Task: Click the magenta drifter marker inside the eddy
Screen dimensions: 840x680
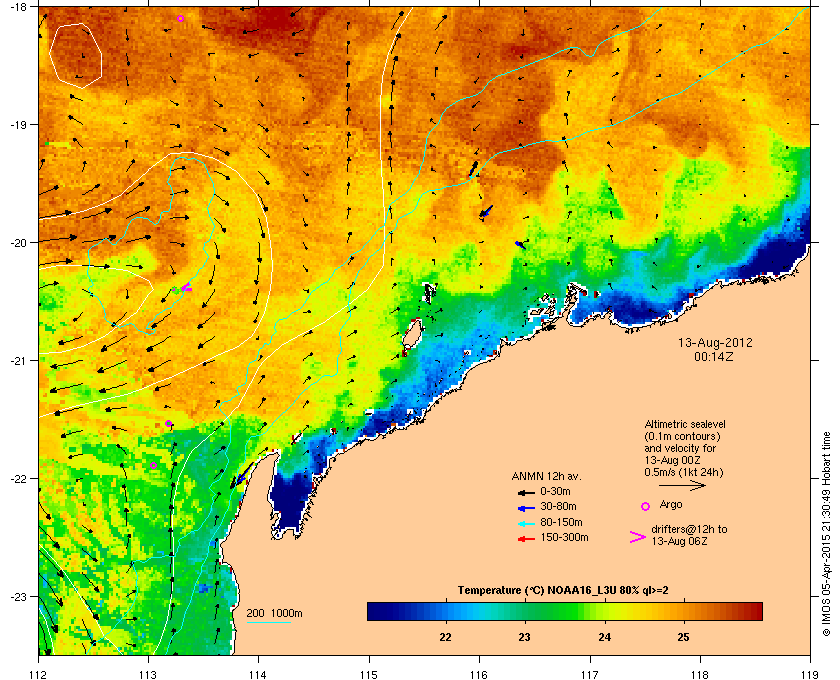Action: pyautogui.click(x=186, y=288)
